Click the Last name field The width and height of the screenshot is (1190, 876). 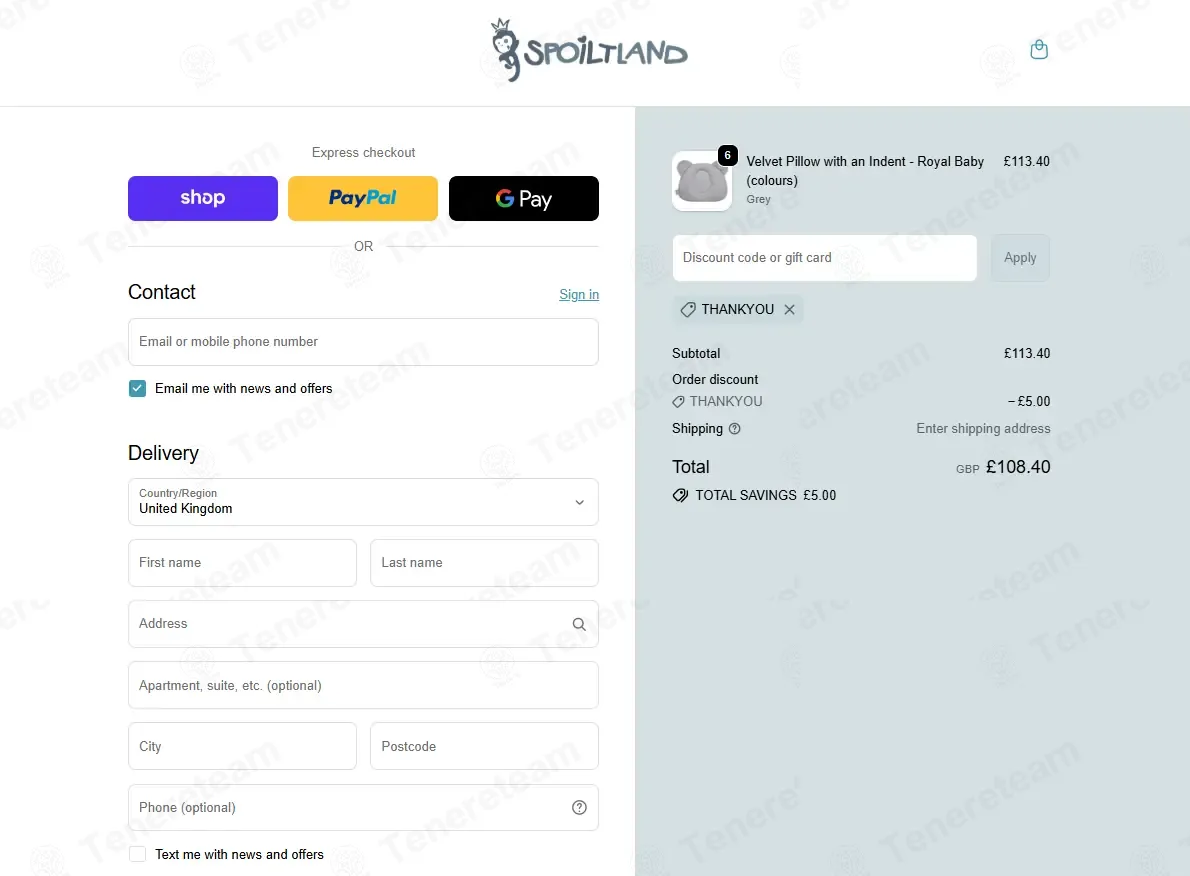click(x=484, y=563)
